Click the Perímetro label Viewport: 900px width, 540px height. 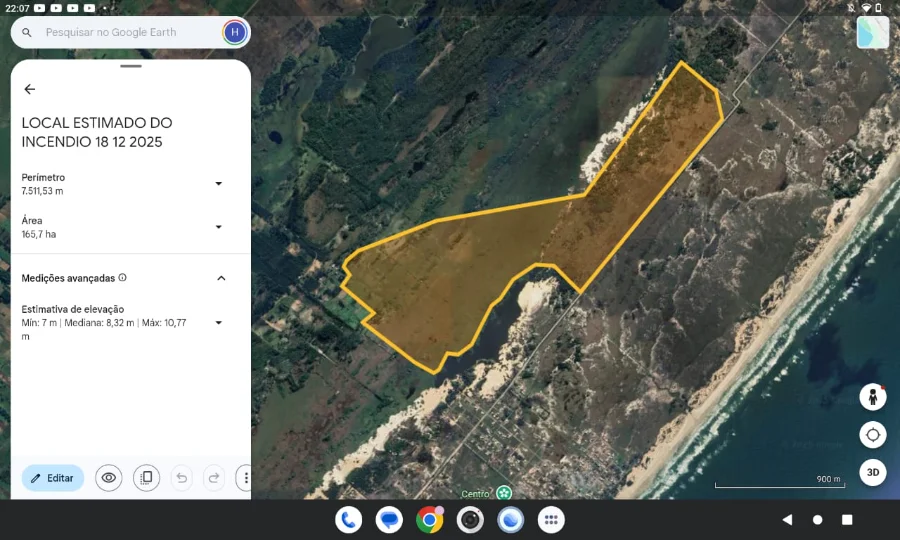tap(43, 177)
